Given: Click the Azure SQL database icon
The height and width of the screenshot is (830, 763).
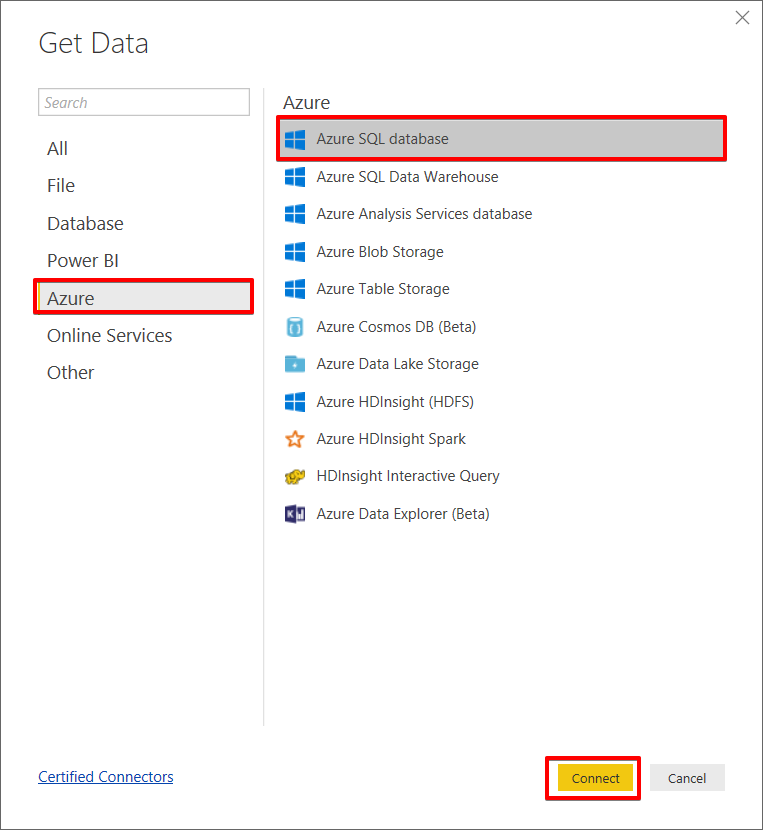Looking at the screenshot, I should tap(295, 139).
